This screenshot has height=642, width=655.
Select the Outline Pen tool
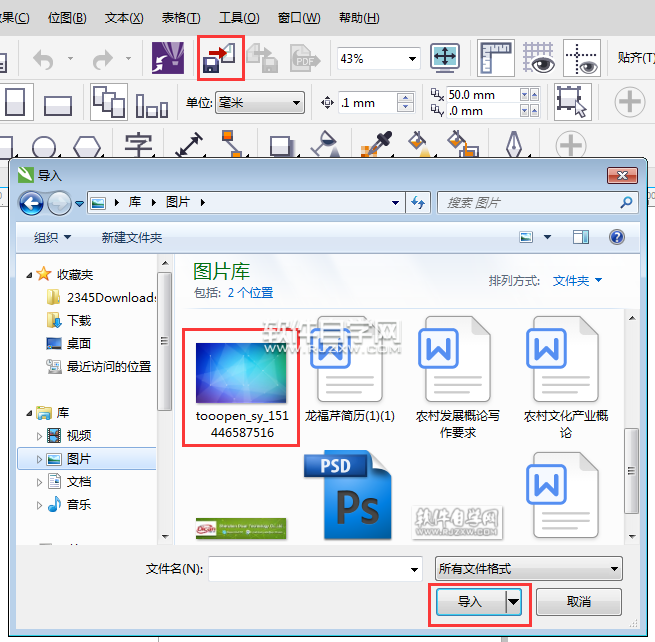point(514,144)
